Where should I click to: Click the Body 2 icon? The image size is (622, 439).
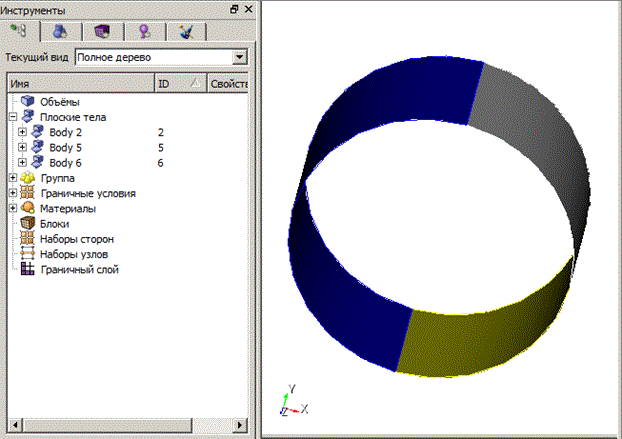(x=37, y=132)
